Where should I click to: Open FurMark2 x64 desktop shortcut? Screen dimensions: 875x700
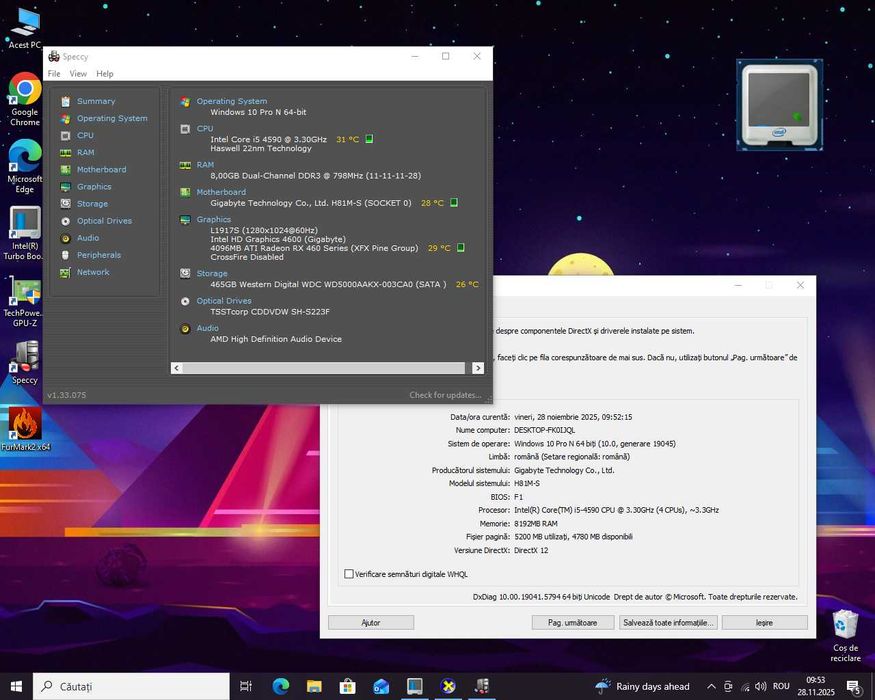(x=25, y=429)
